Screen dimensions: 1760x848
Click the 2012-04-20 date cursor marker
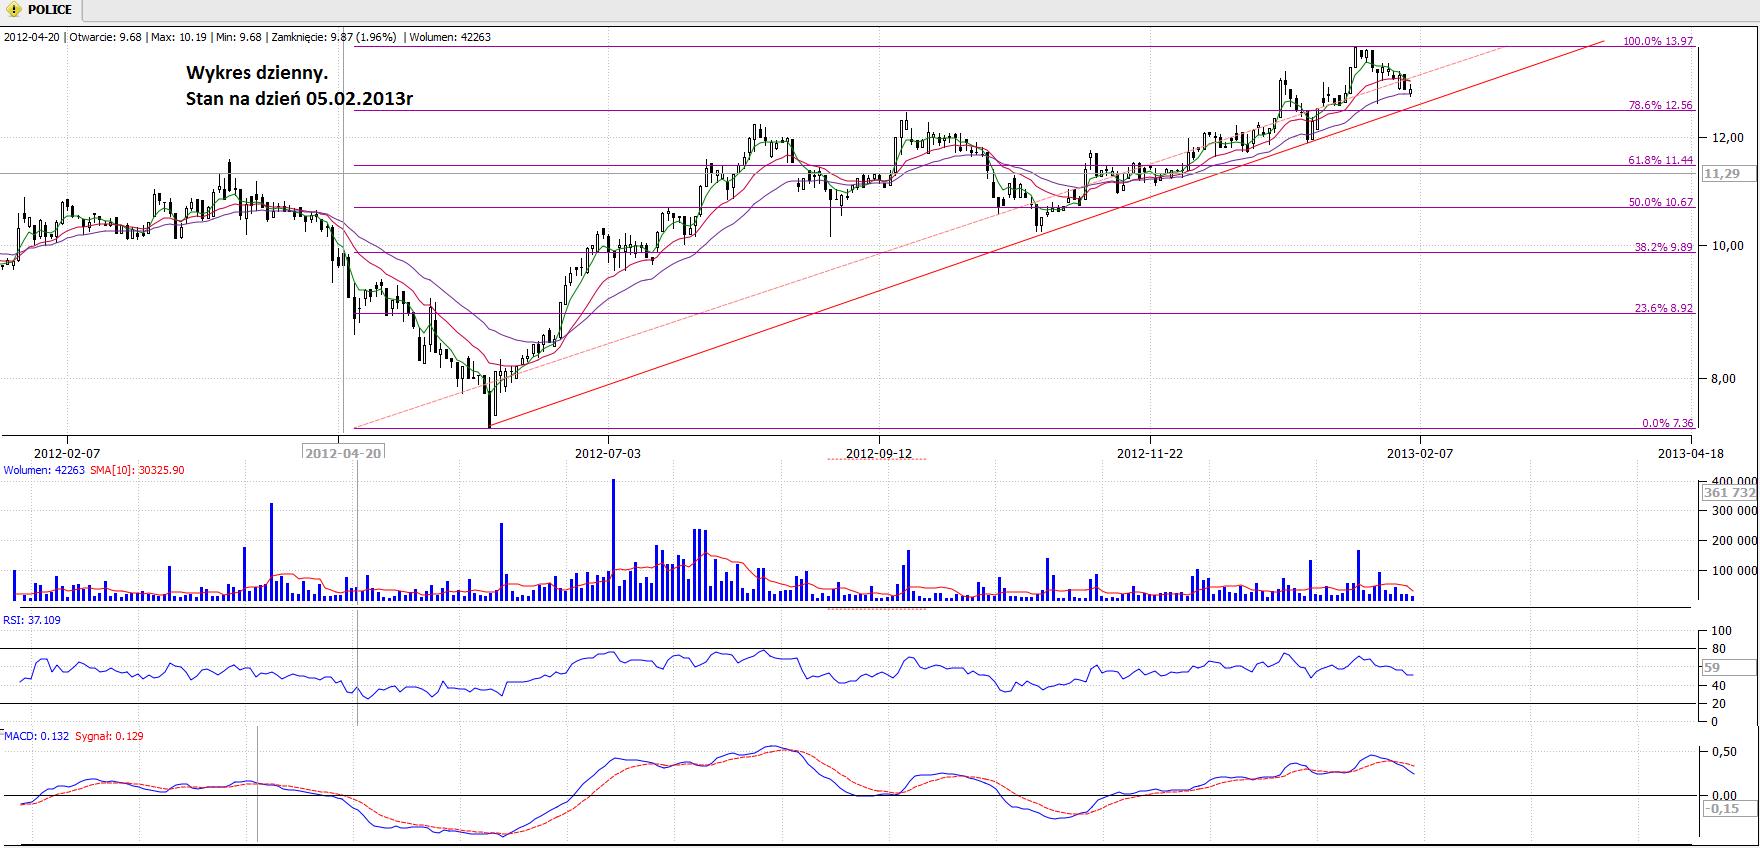[x=343, y=453]
